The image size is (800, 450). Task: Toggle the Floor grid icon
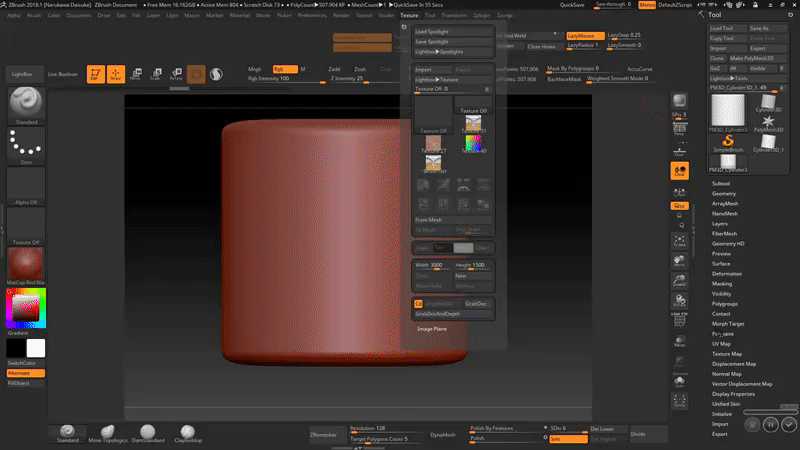(x=679, y=151)
